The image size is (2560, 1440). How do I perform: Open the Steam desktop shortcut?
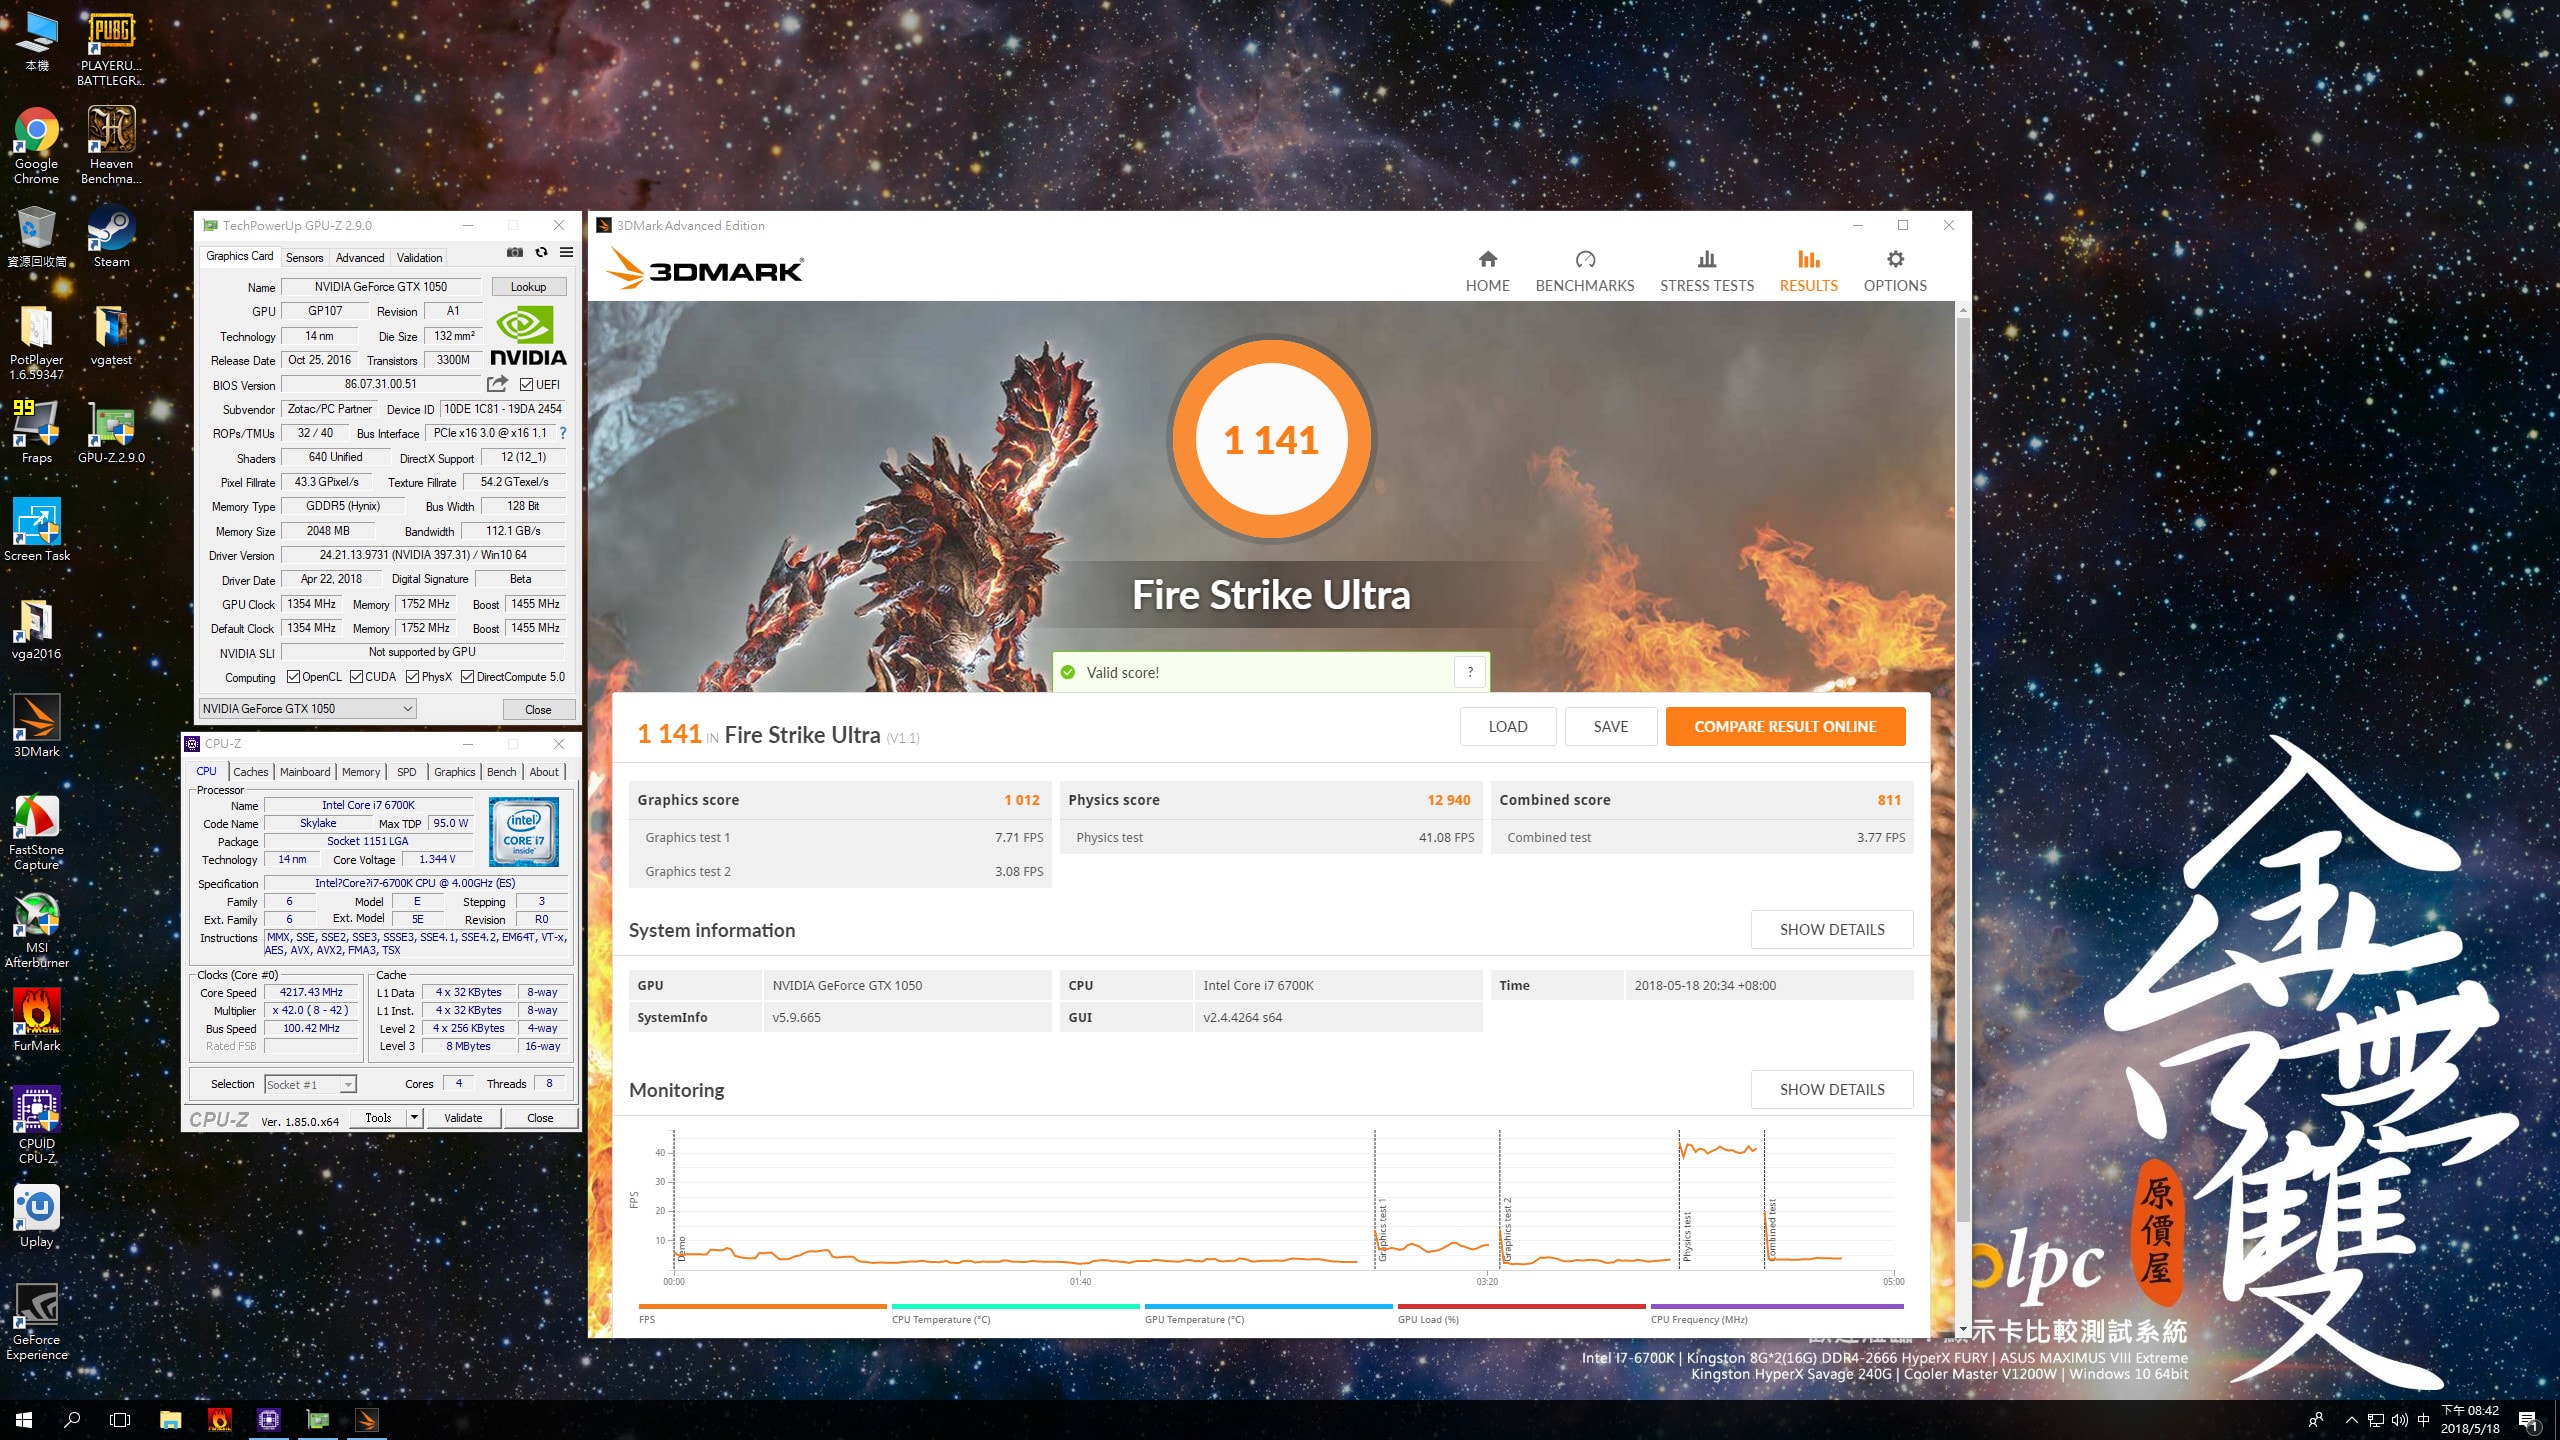(111, 237)
